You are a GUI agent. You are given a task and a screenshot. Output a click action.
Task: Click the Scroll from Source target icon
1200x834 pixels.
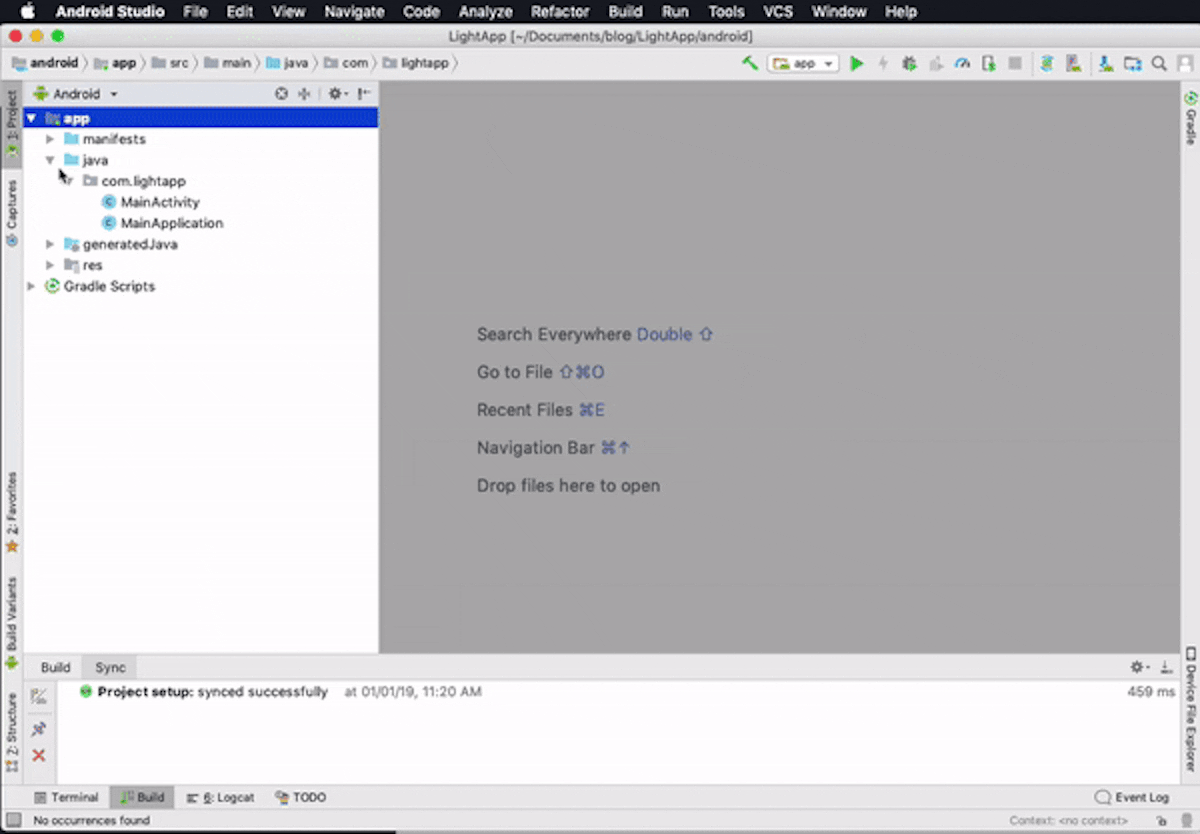[x=282, y=94]
